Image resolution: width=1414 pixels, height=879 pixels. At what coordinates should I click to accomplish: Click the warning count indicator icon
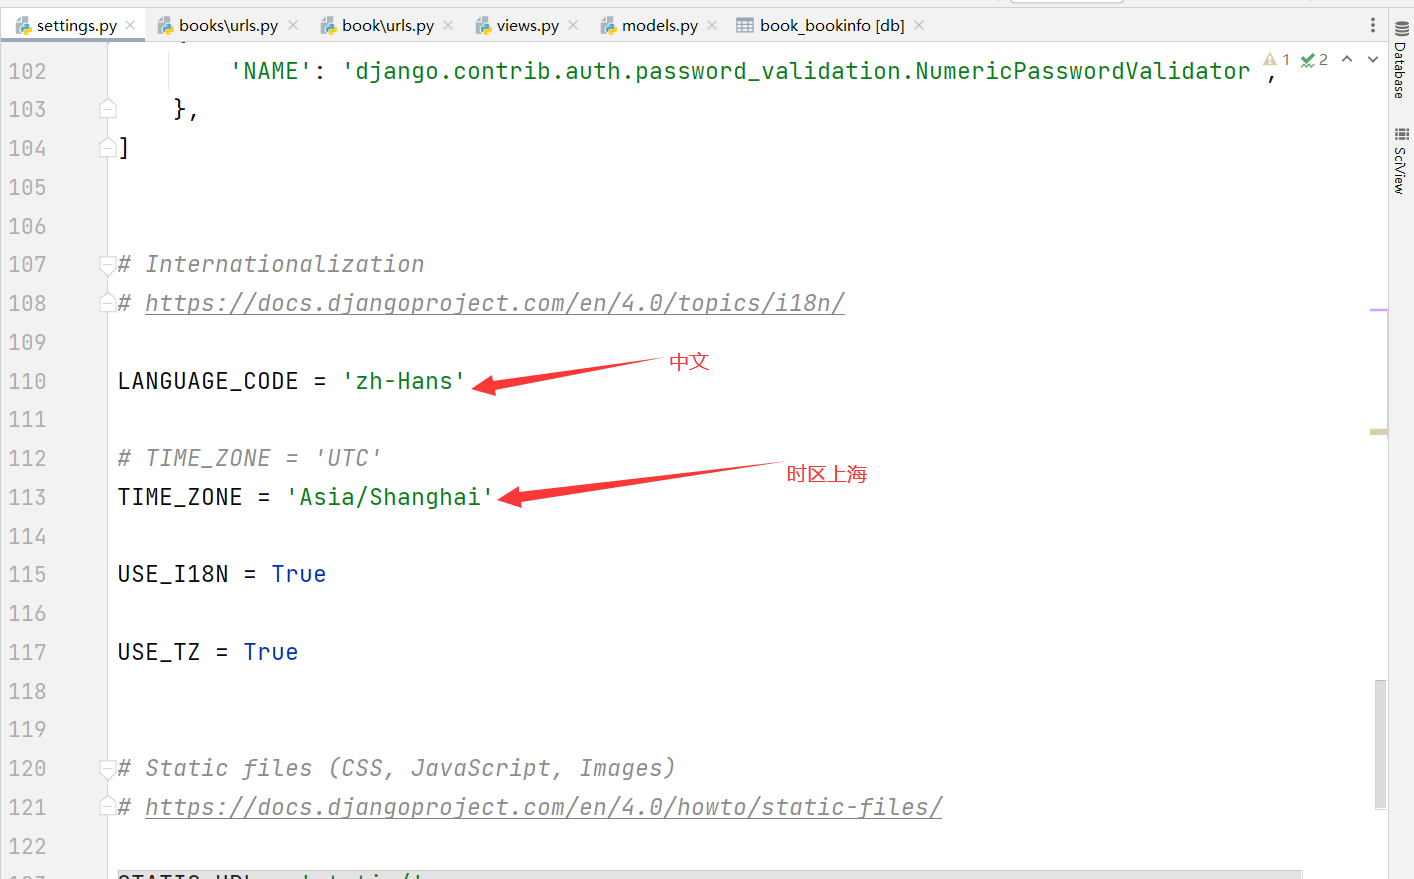1270,60
